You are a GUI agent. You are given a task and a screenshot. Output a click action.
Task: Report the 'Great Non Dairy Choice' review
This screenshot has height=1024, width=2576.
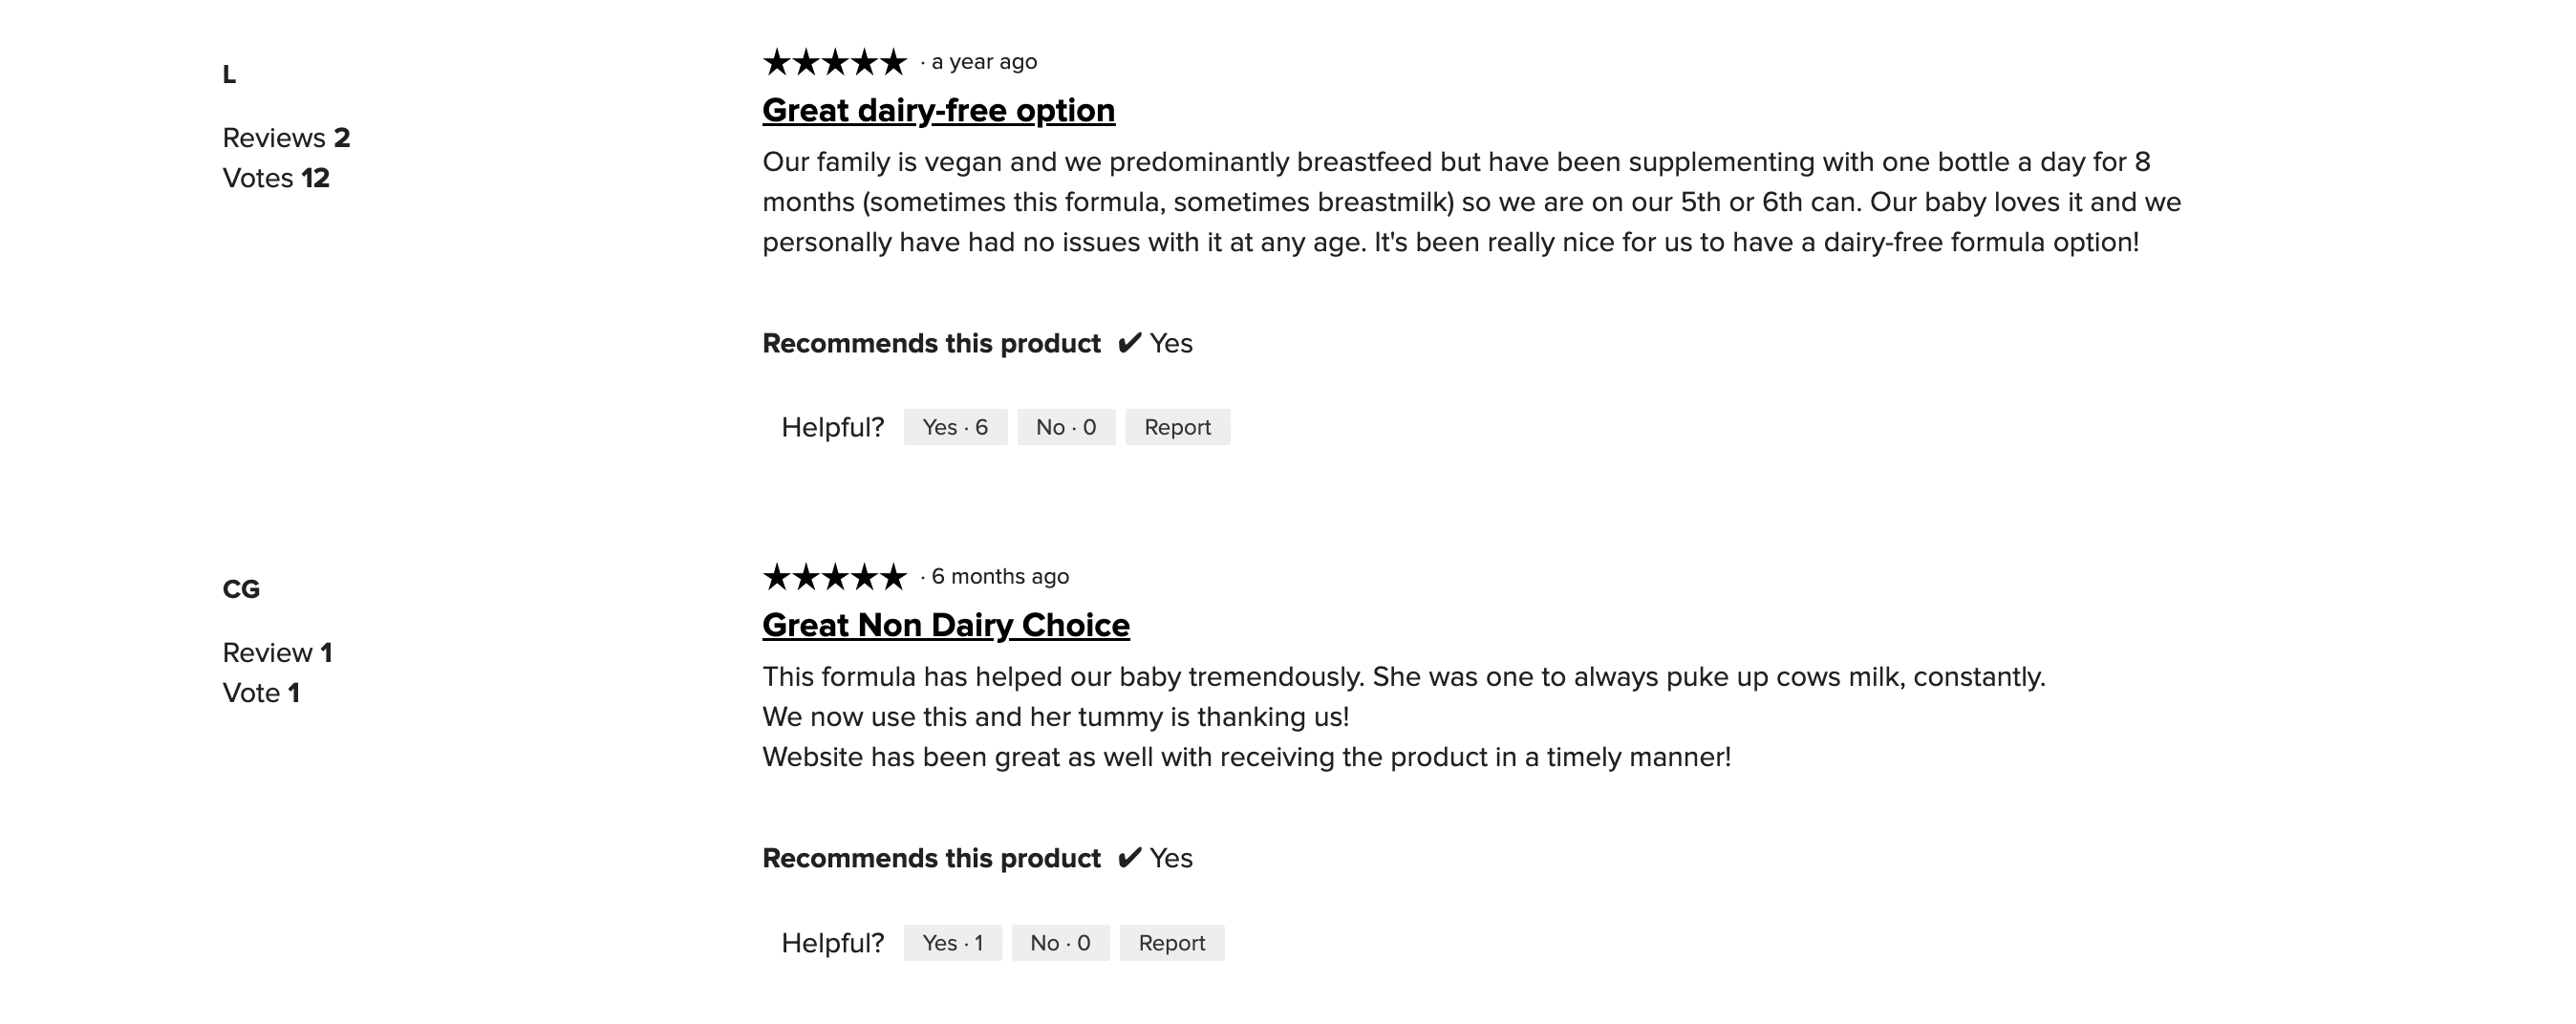(1171, 943)
